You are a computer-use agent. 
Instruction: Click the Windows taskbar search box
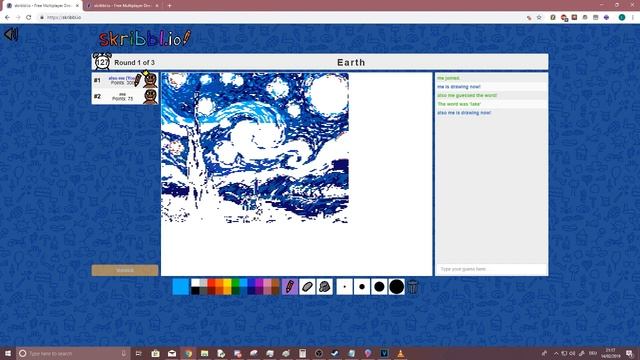coord(73,353)
